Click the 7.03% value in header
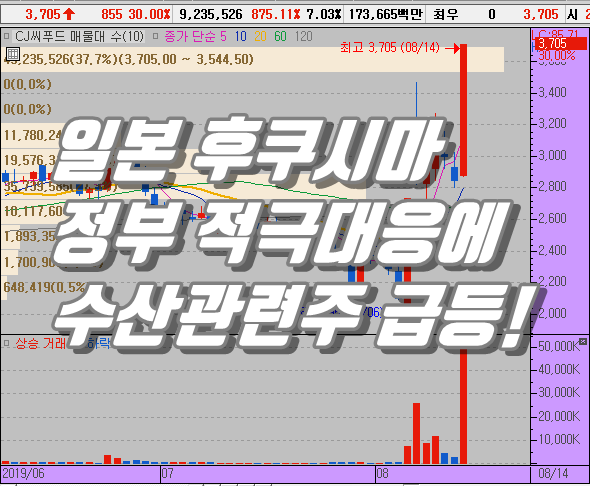 [324, 14]
